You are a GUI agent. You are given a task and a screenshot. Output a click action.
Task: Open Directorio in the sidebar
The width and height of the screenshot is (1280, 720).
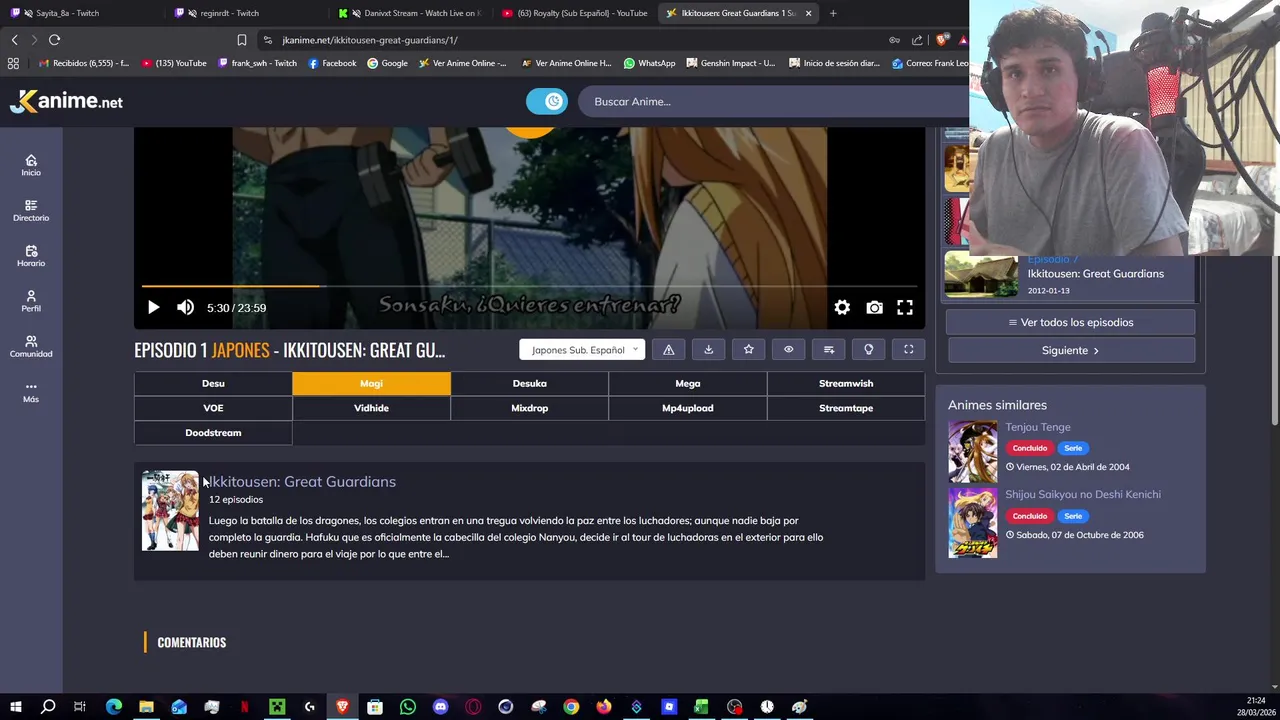click(31, 210)
